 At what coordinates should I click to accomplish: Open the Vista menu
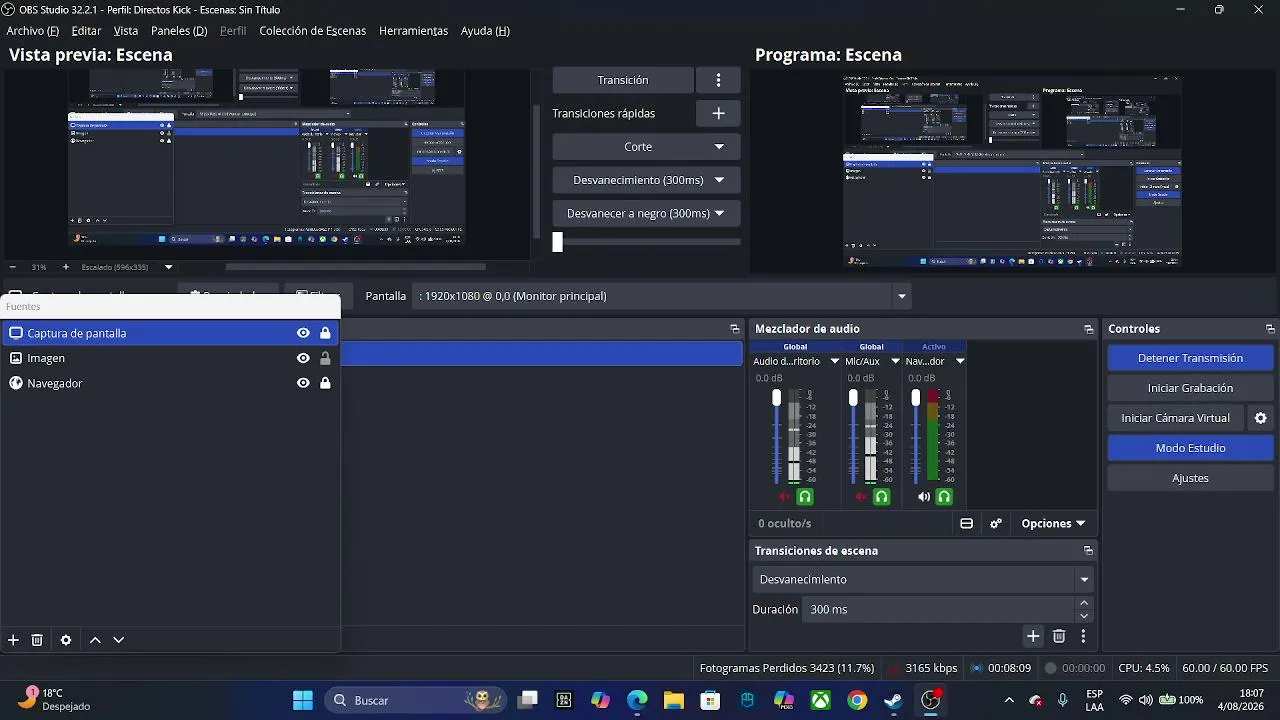tap(126, 31)
